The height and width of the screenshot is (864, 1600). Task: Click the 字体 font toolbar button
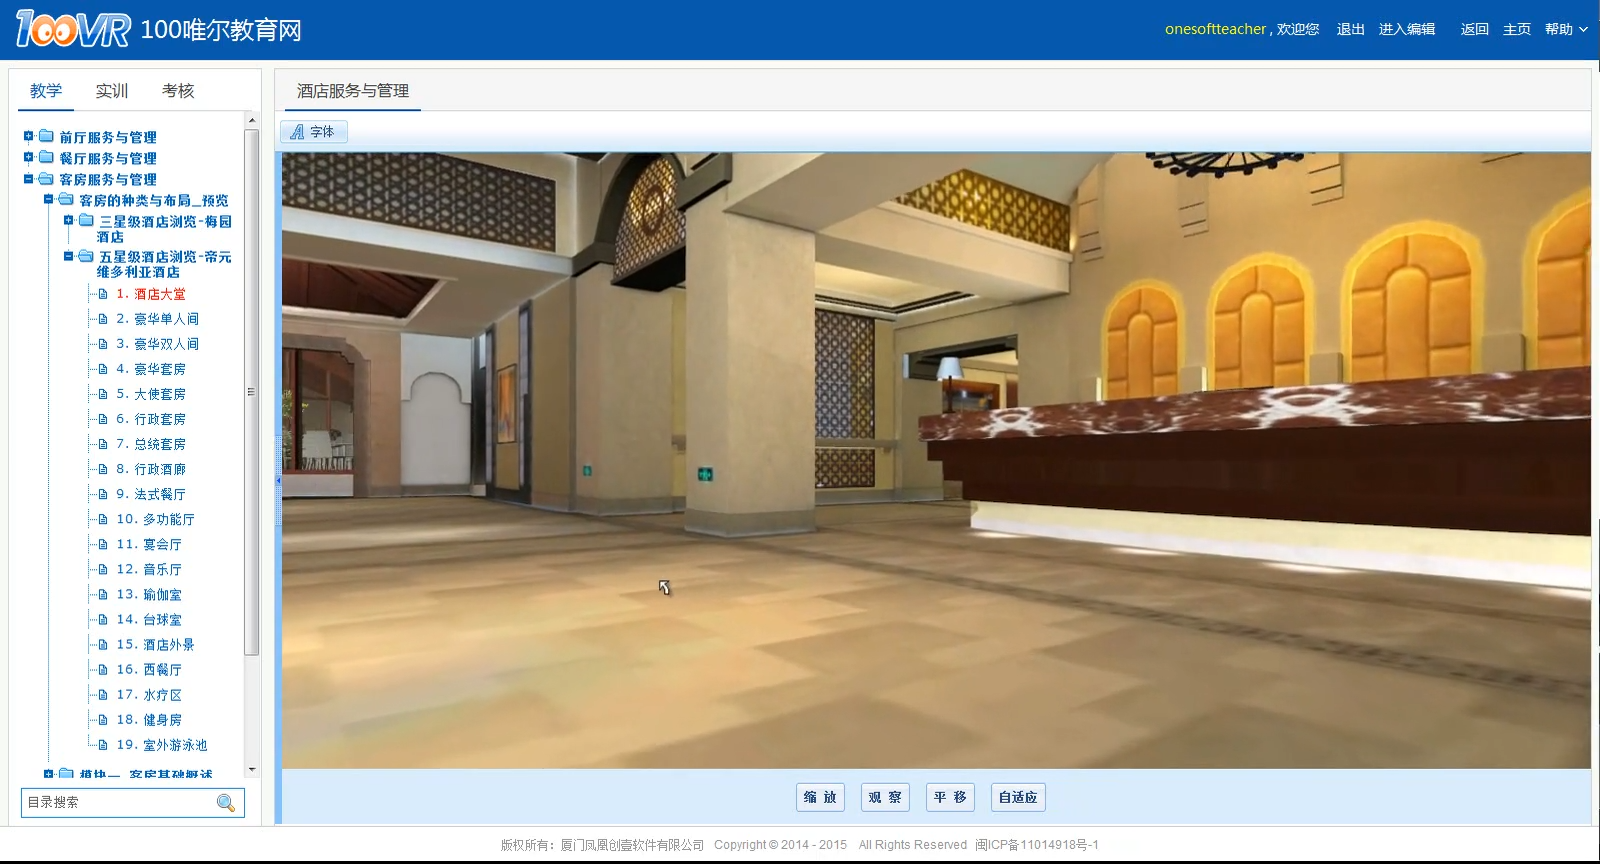click(x=314, y=132)
